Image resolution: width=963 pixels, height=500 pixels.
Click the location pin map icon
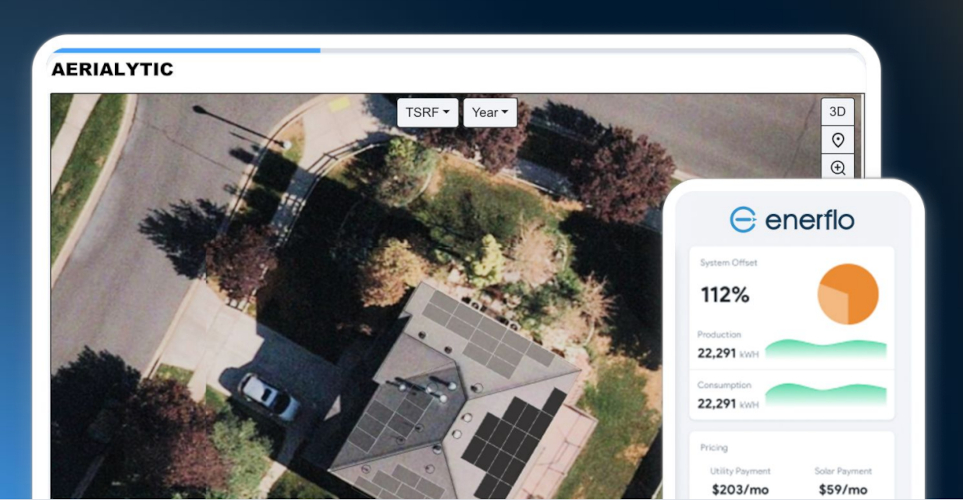[837, 140]
